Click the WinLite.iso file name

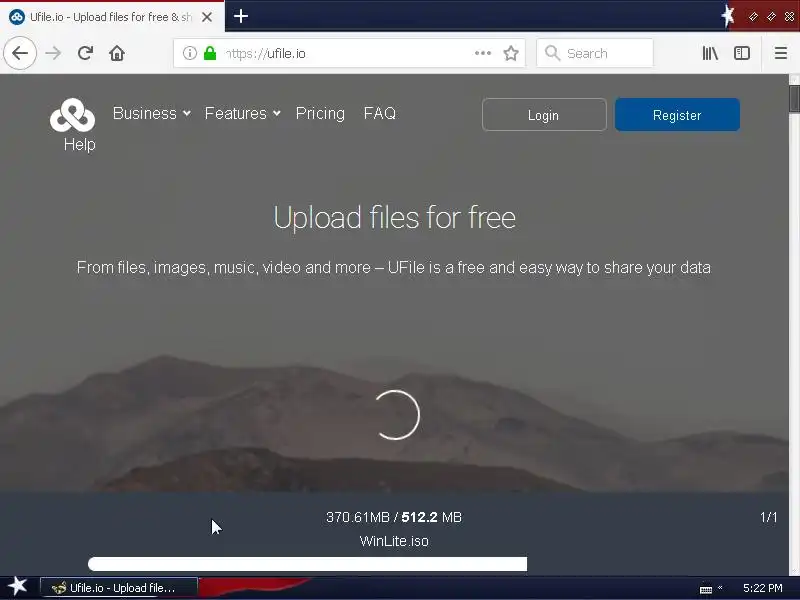(394, 541)
